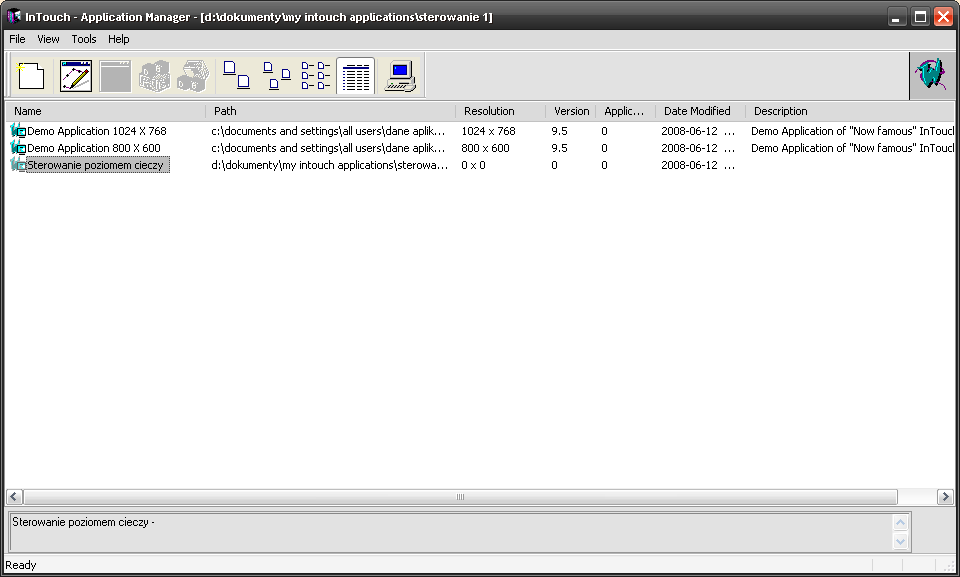Click the New application icon
The height and width of the screenshot is (577, 960).
[32, 76]
